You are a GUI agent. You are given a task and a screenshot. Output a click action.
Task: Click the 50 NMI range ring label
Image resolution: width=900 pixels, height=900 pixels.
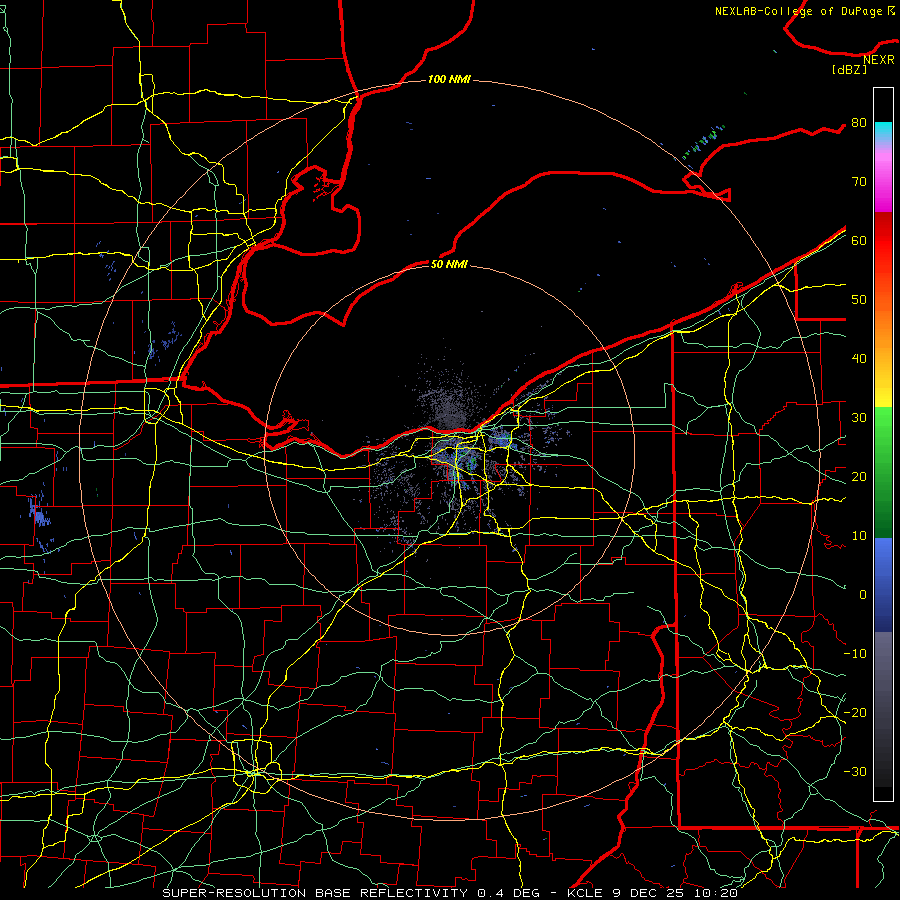click(x=449, y=264)
